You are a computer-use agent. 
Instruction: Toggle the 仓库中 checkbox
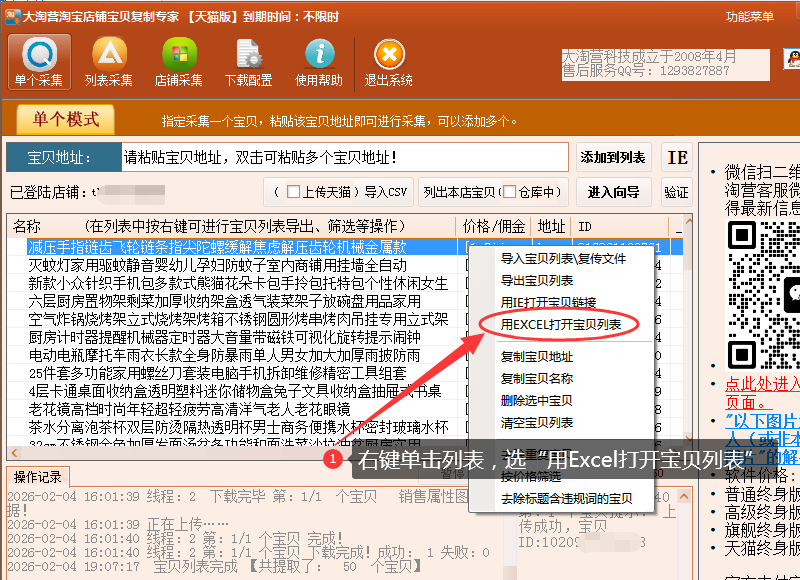pos(509,192)
